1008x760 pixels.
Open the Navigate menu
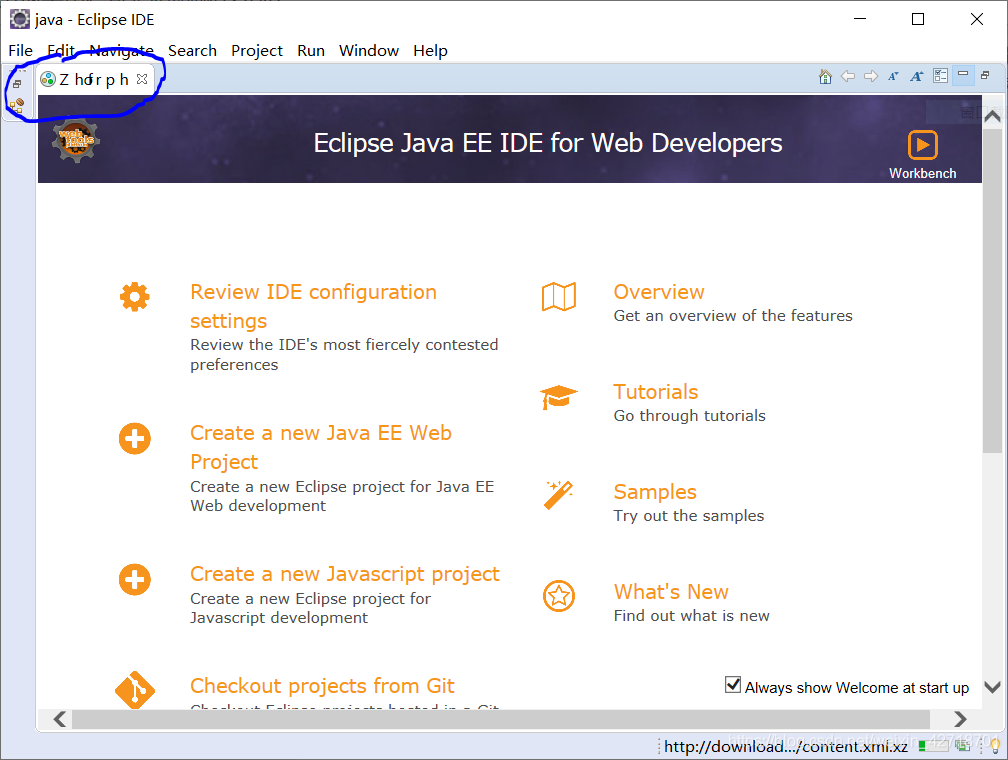[x=122, y=51]
